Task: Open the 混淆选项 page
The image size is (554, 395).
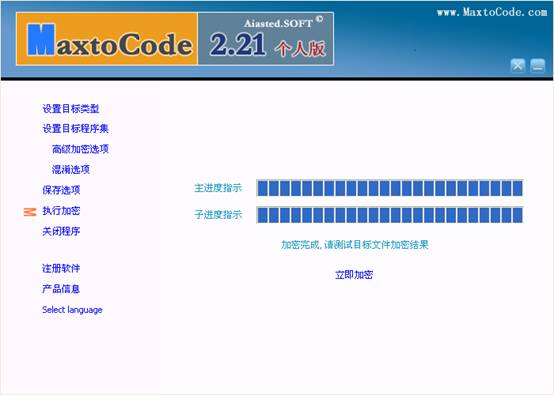Action: point(71,170)
